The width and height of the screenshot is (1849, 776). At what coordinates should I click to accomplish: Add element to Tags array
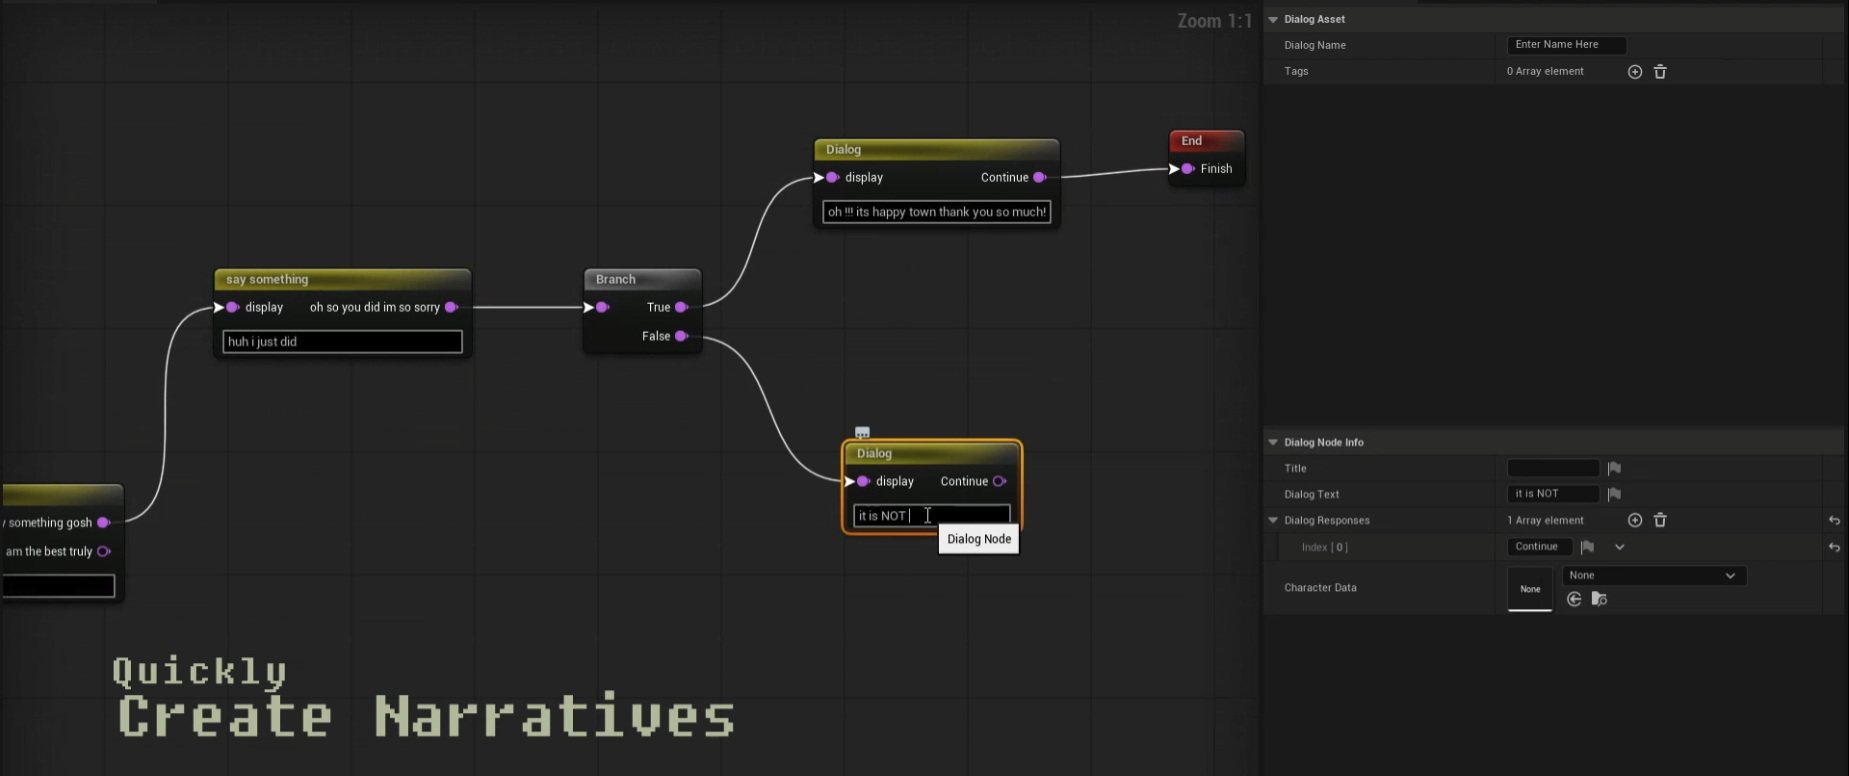[1635, 72]
